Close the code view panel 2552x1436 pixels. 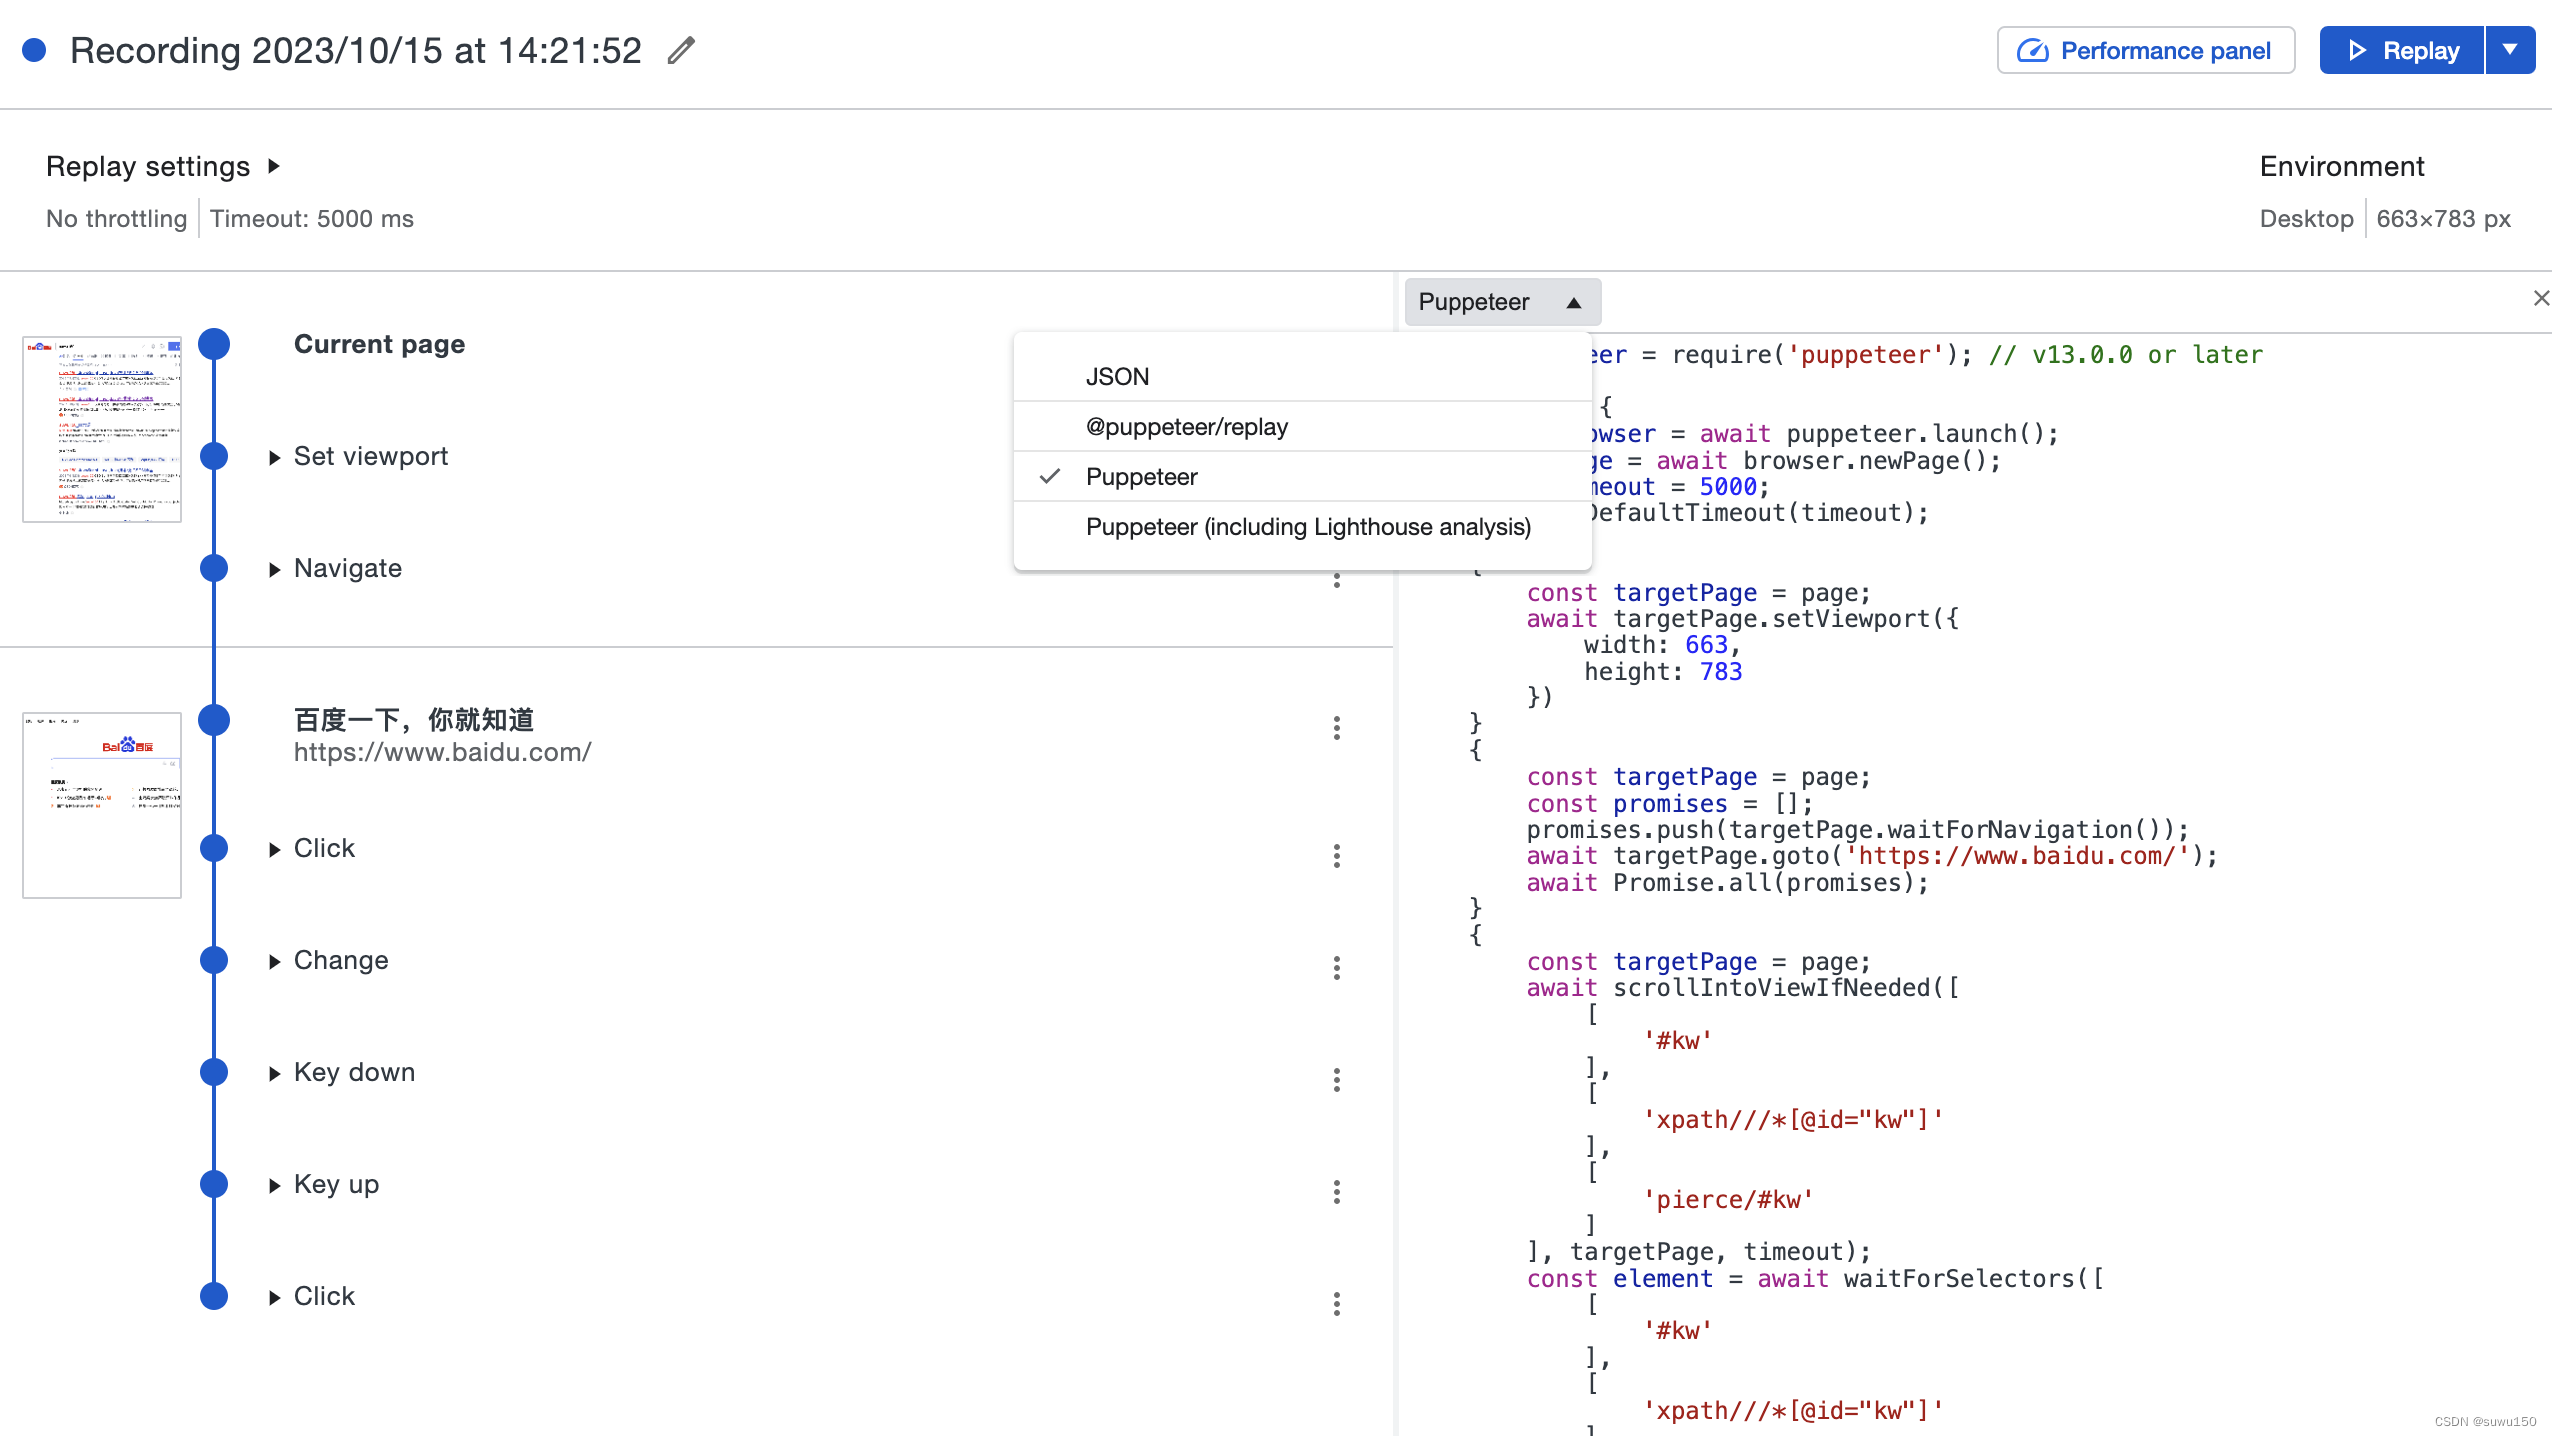coord(2540,298)
